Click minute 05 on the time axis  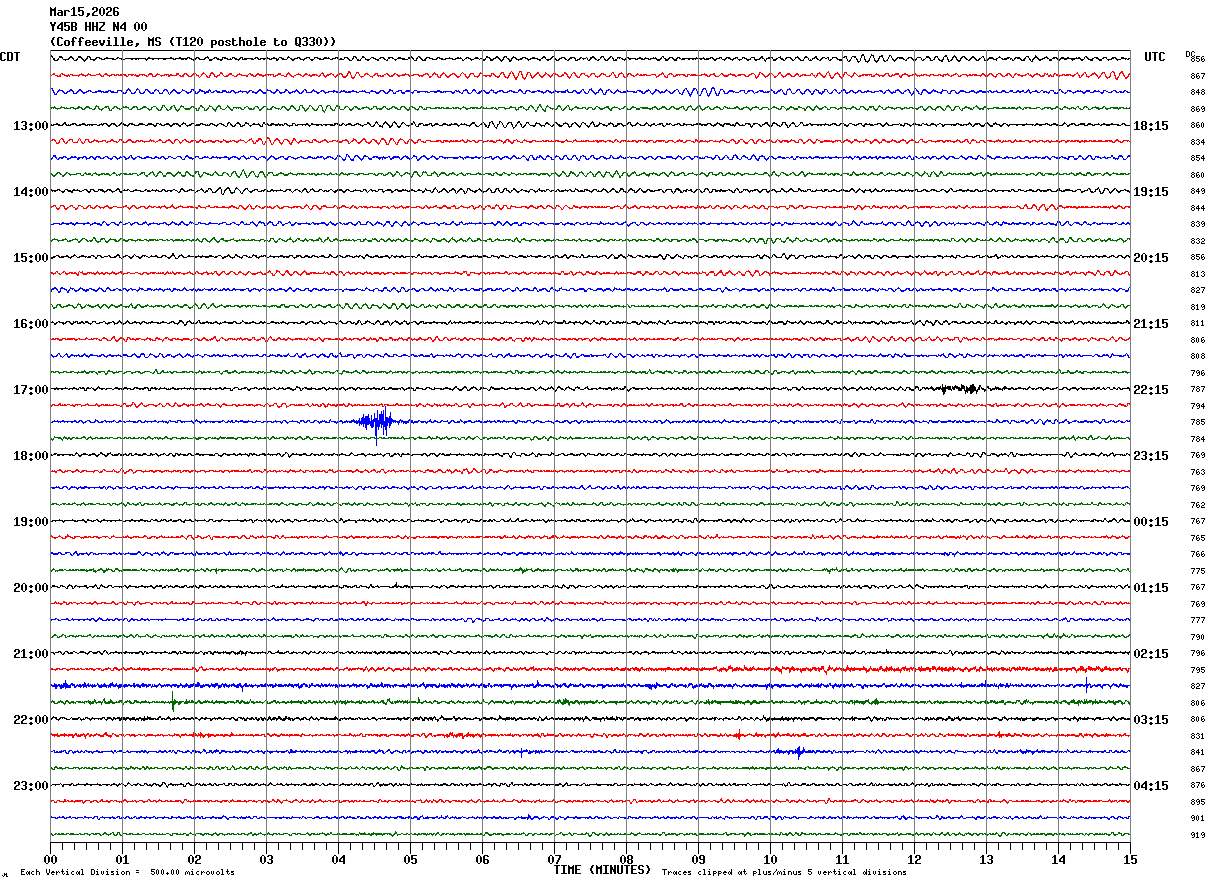pyautogui.click(x=410, y=859)
